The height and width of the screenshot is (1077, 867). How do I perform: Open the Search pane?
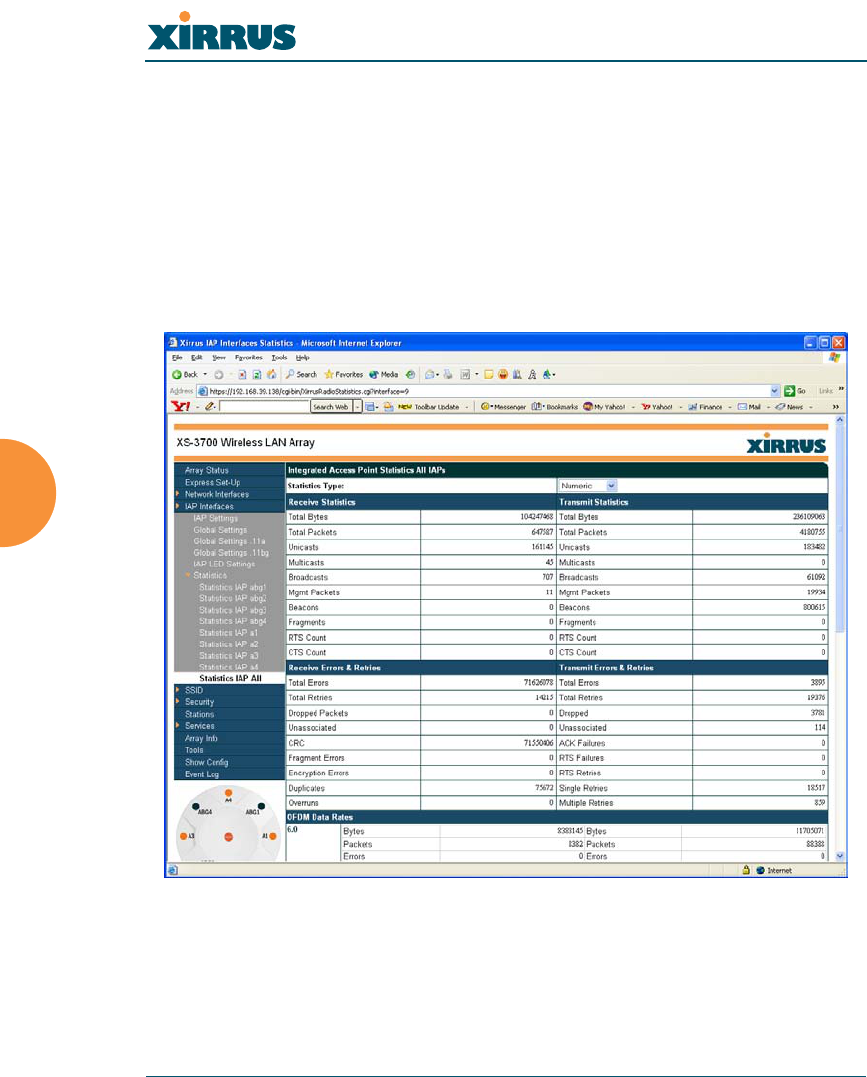pos(301,374)
